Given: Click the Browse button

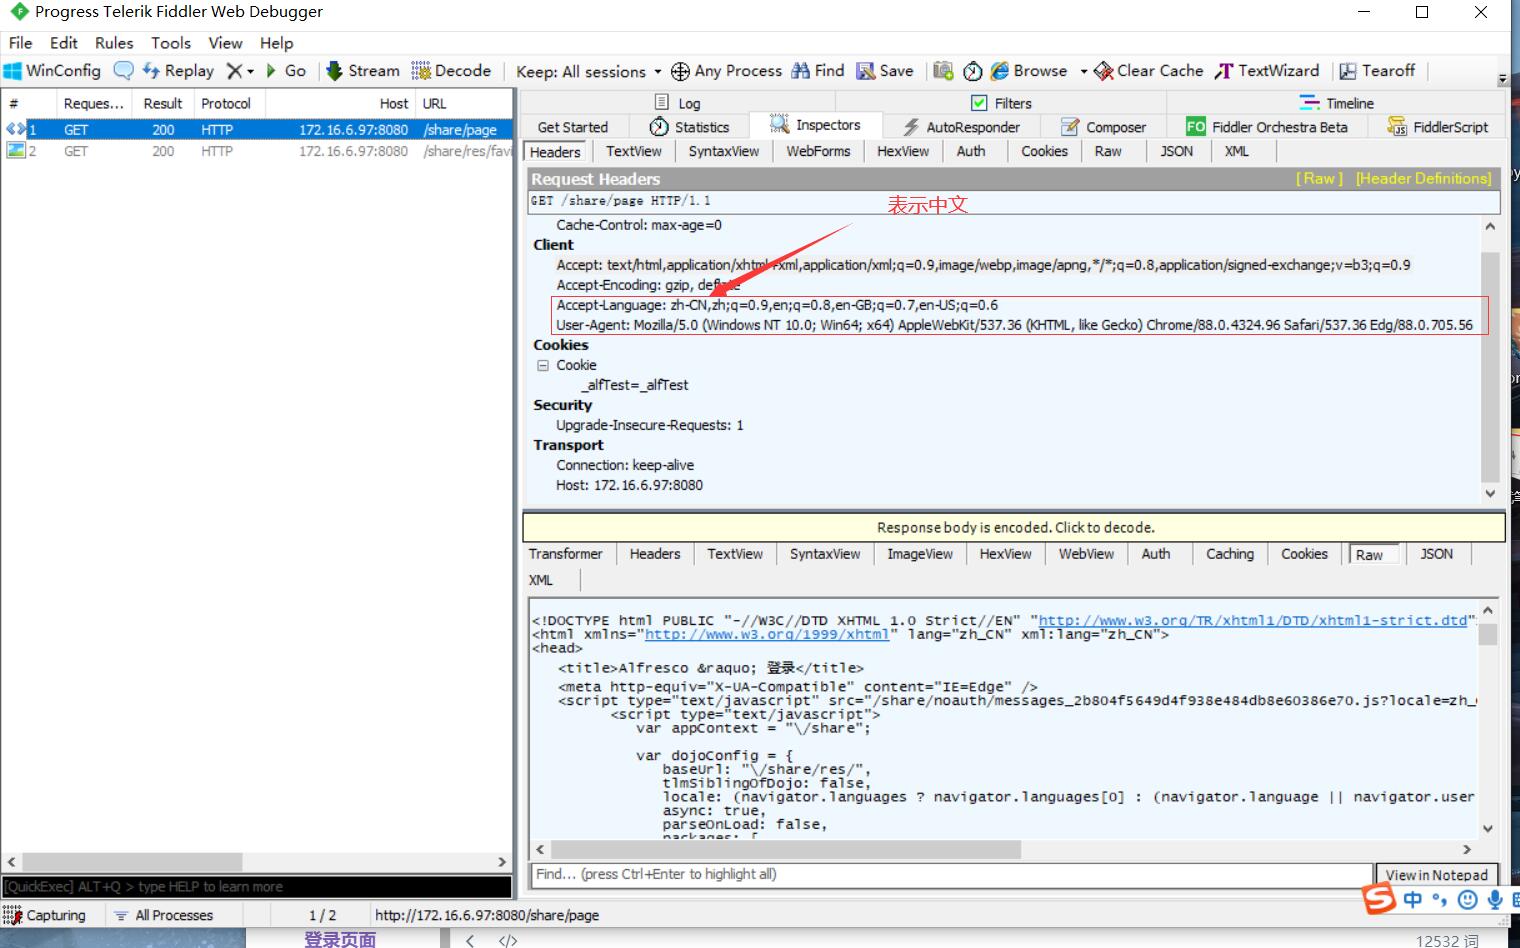Looking at the screenshot, I should pyautogui.click(x=1029, y=71).
